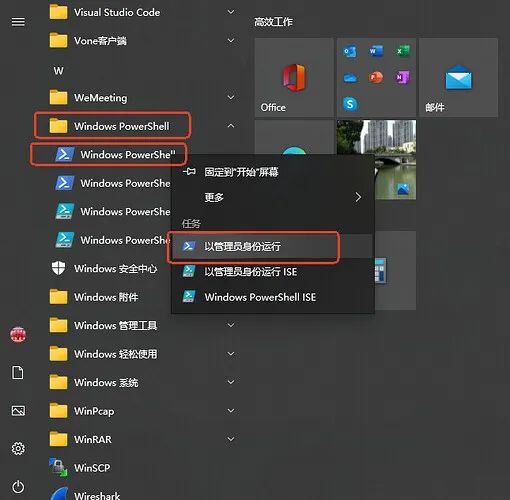The height and width of the screenshot is (500, 510).
Task: Launch OneDrive from the Office tile group
Action: [x=350, y=78]
